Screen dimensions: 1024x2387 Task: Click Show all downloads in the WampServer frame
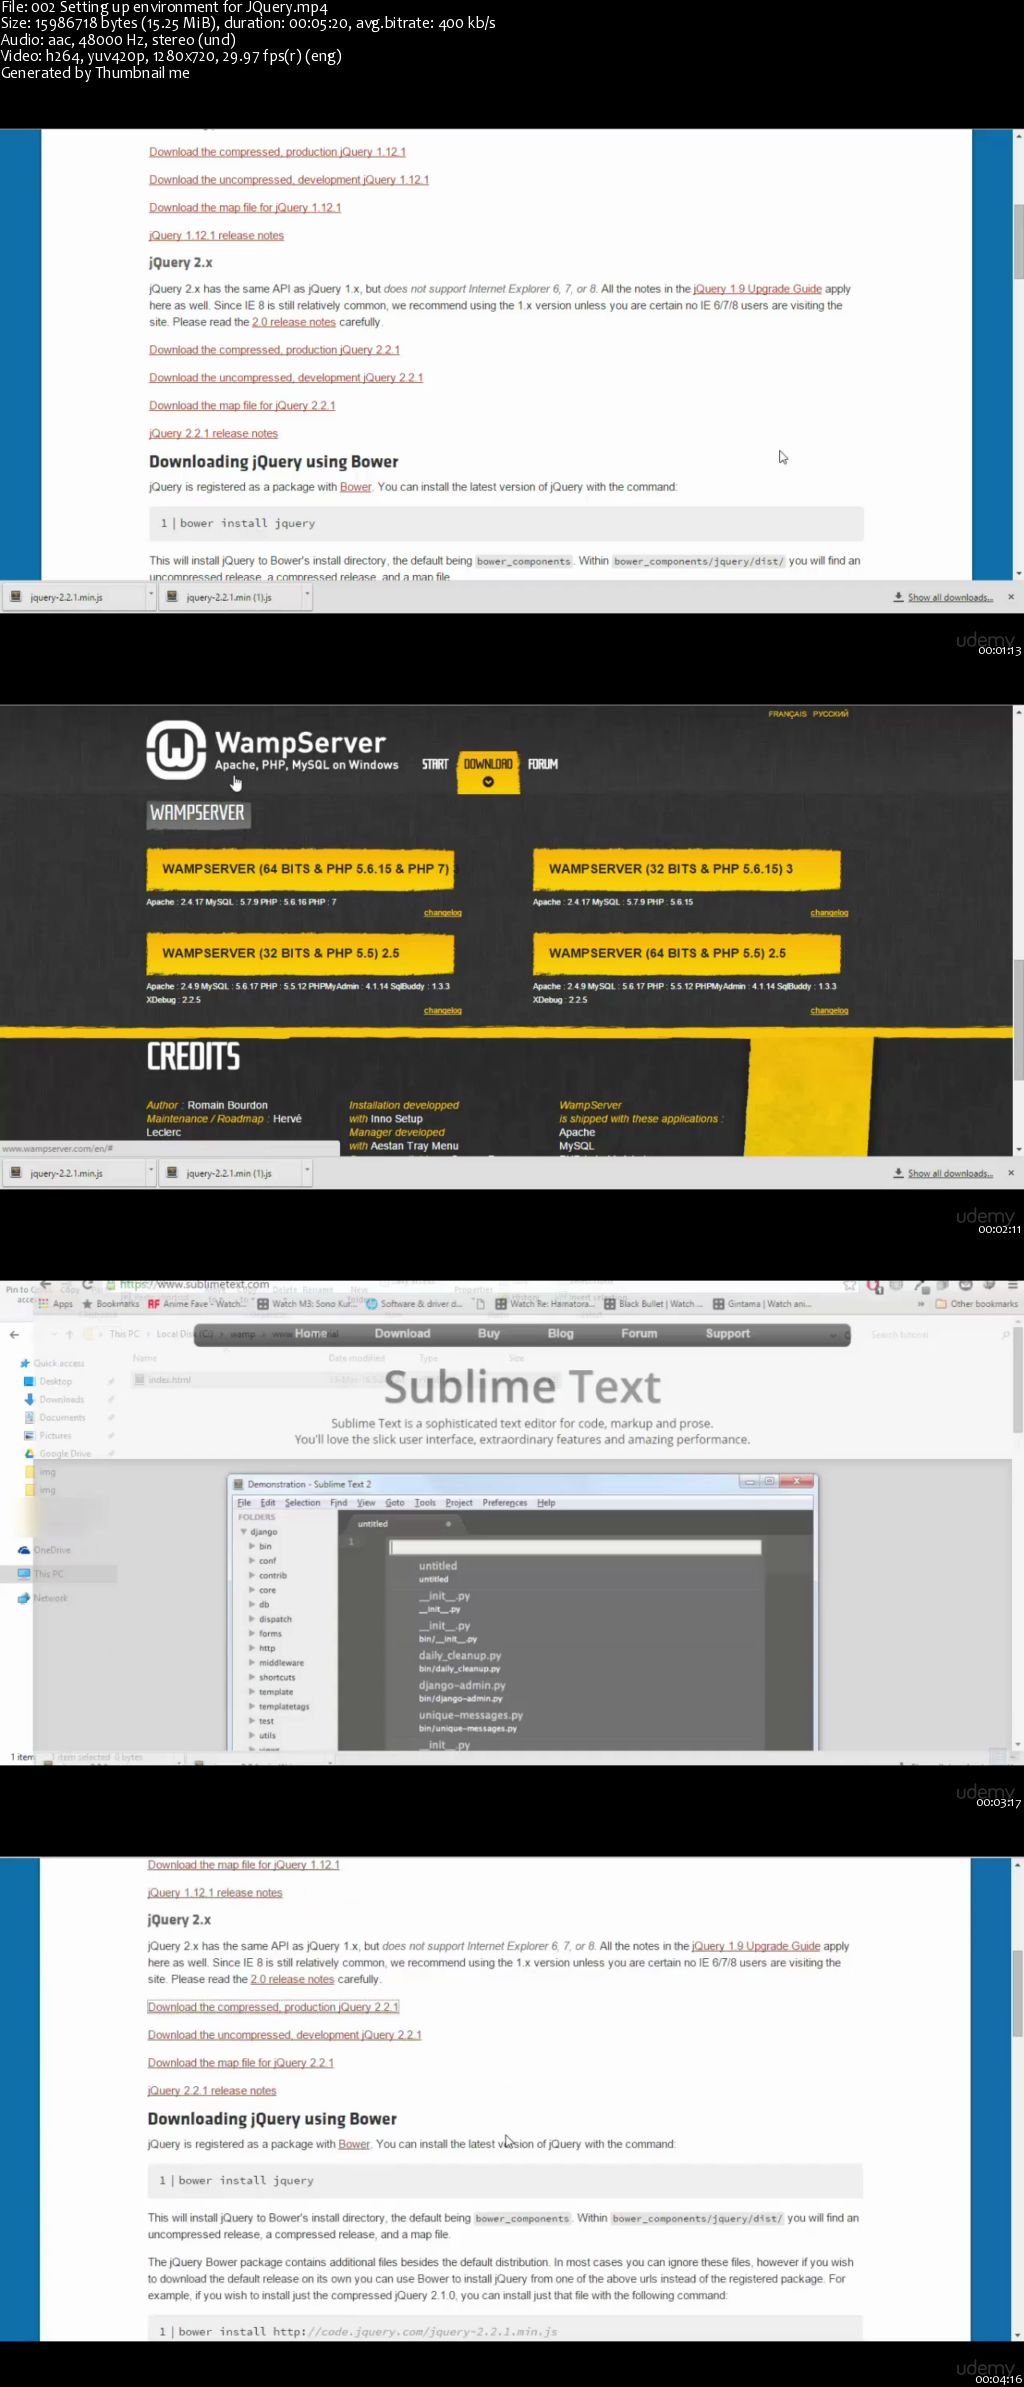point(950,1173)
